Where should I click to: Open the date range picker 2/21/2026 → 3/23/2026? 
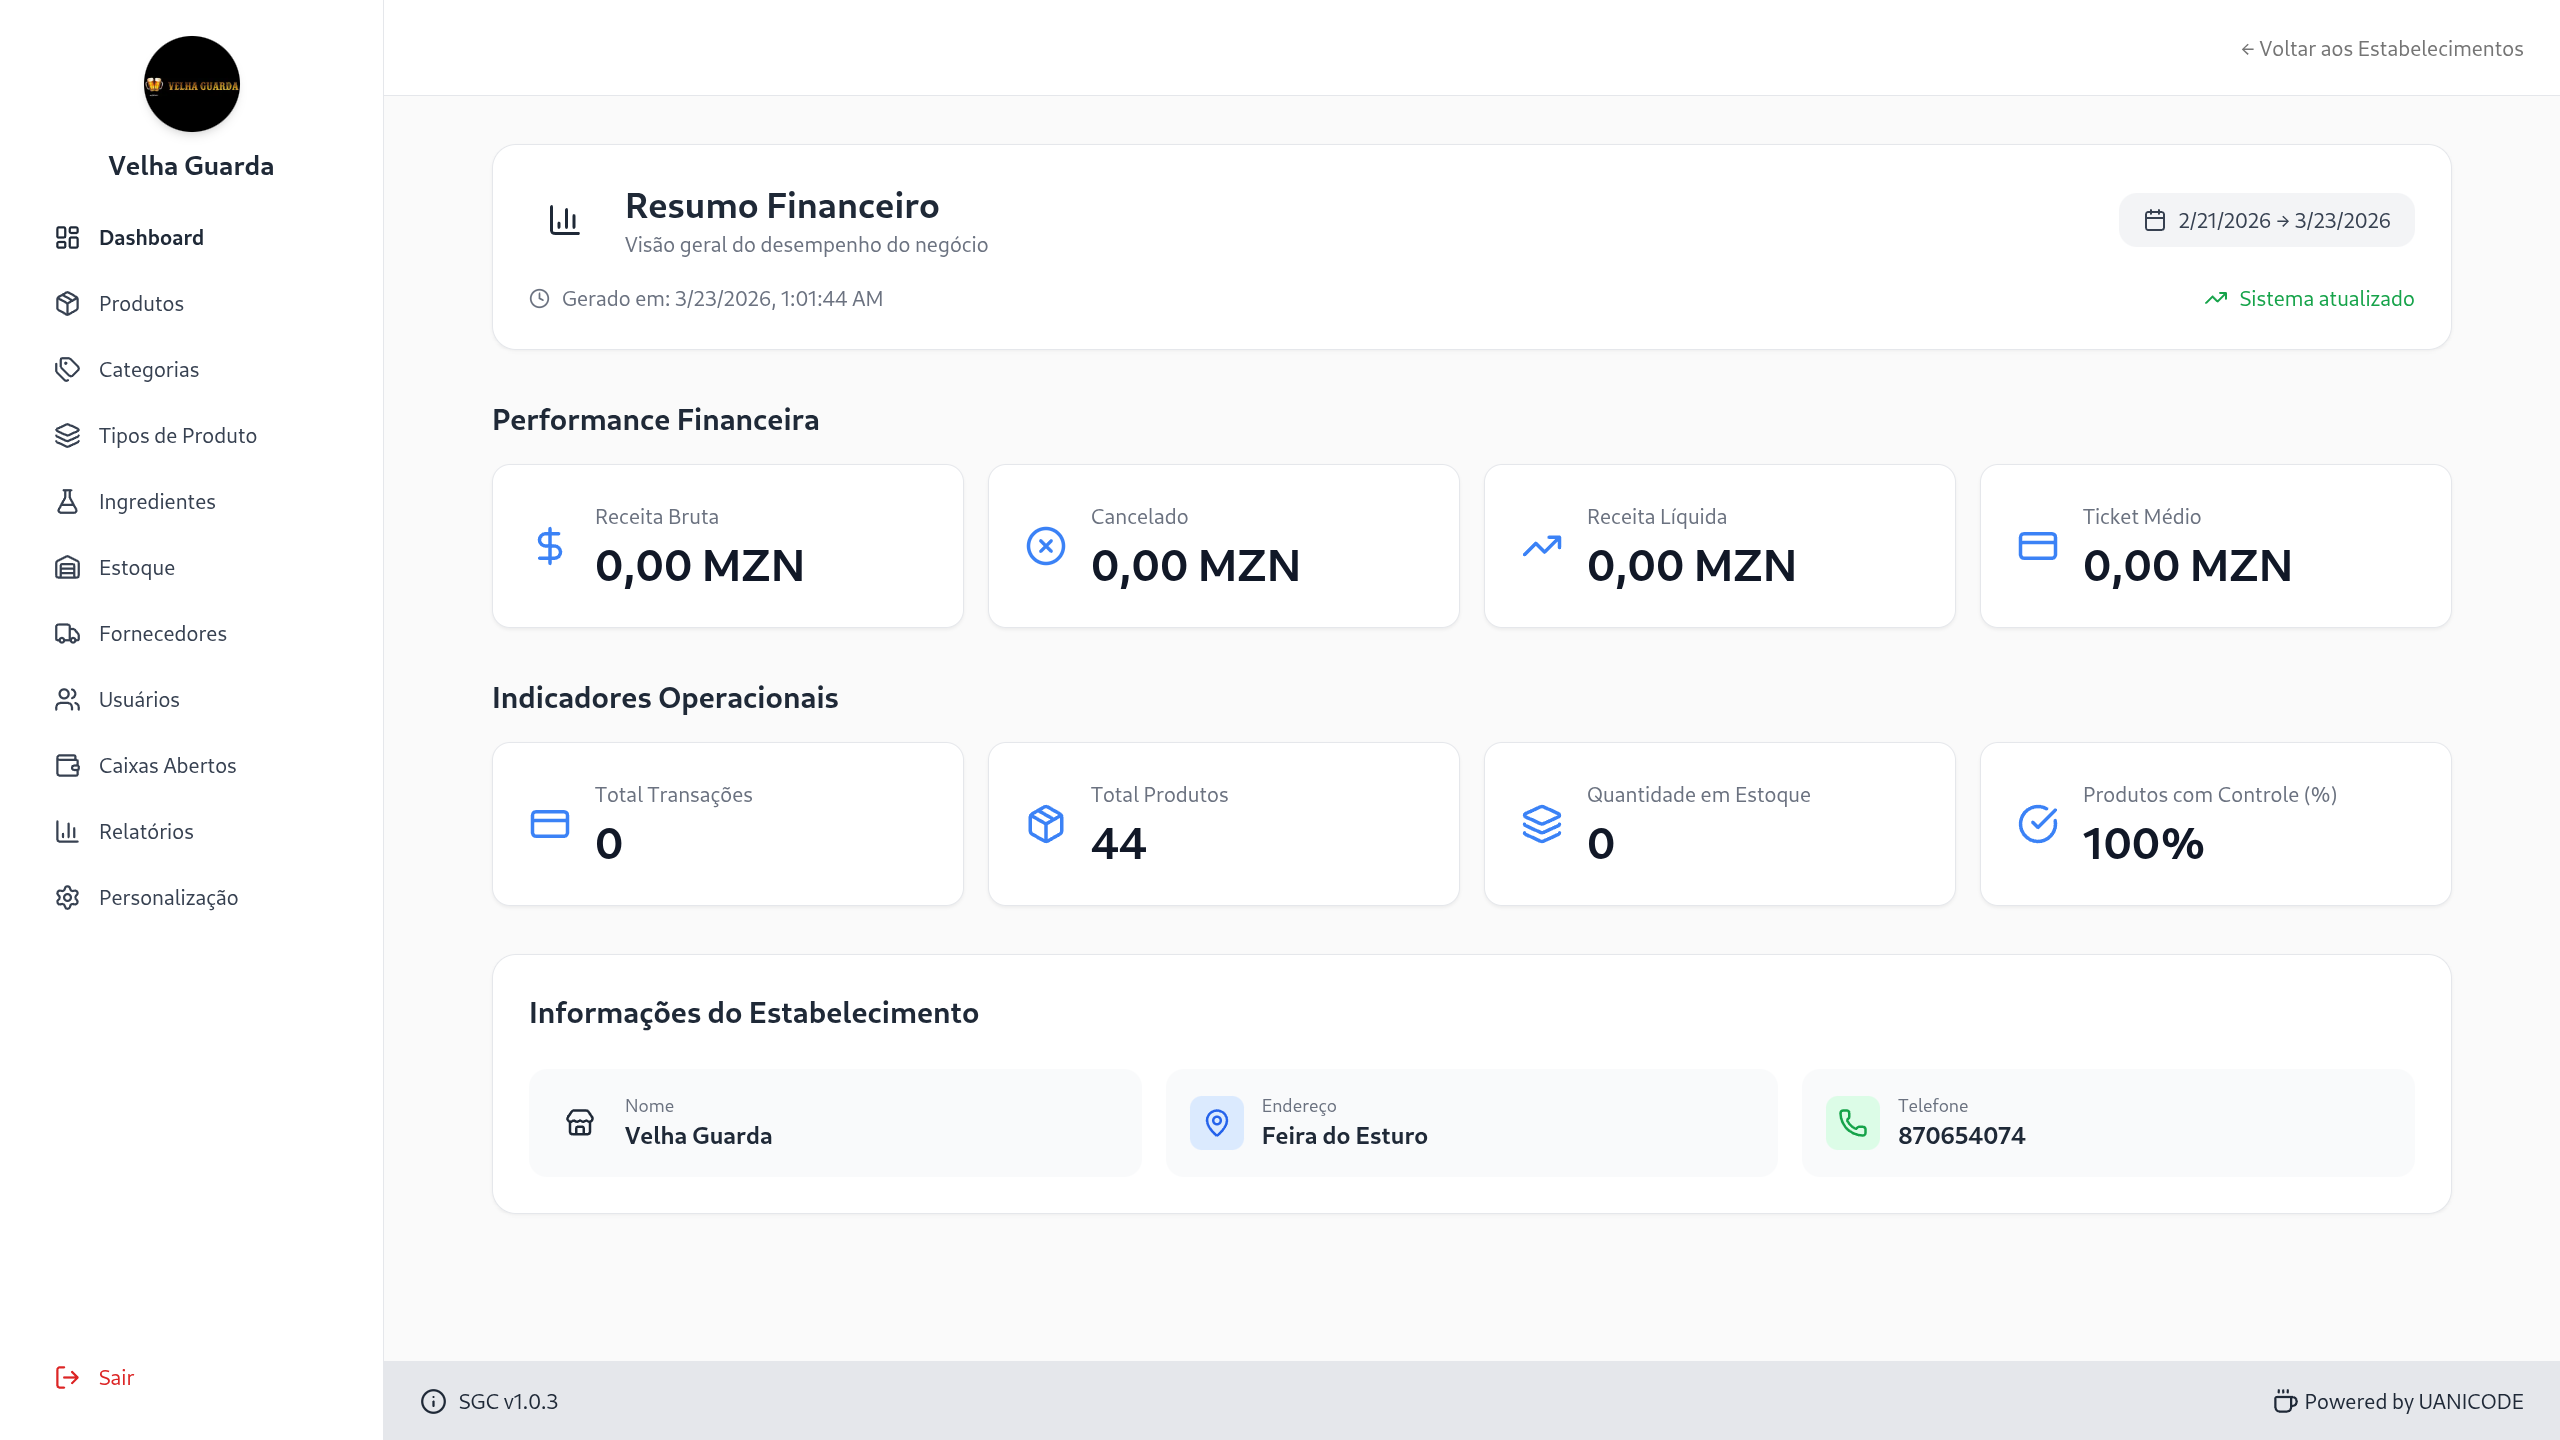pyautogui.click(x=2266, y=220)
